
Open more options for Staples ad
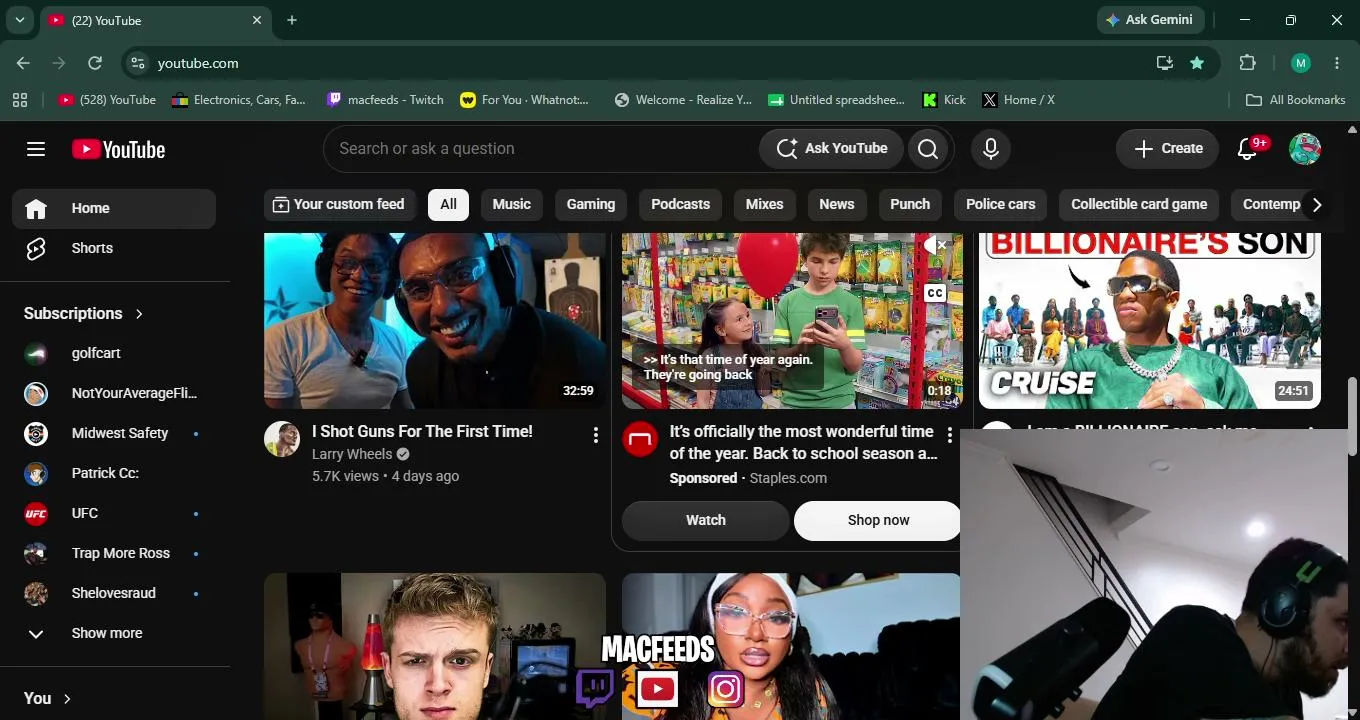[x=949, y=435]
